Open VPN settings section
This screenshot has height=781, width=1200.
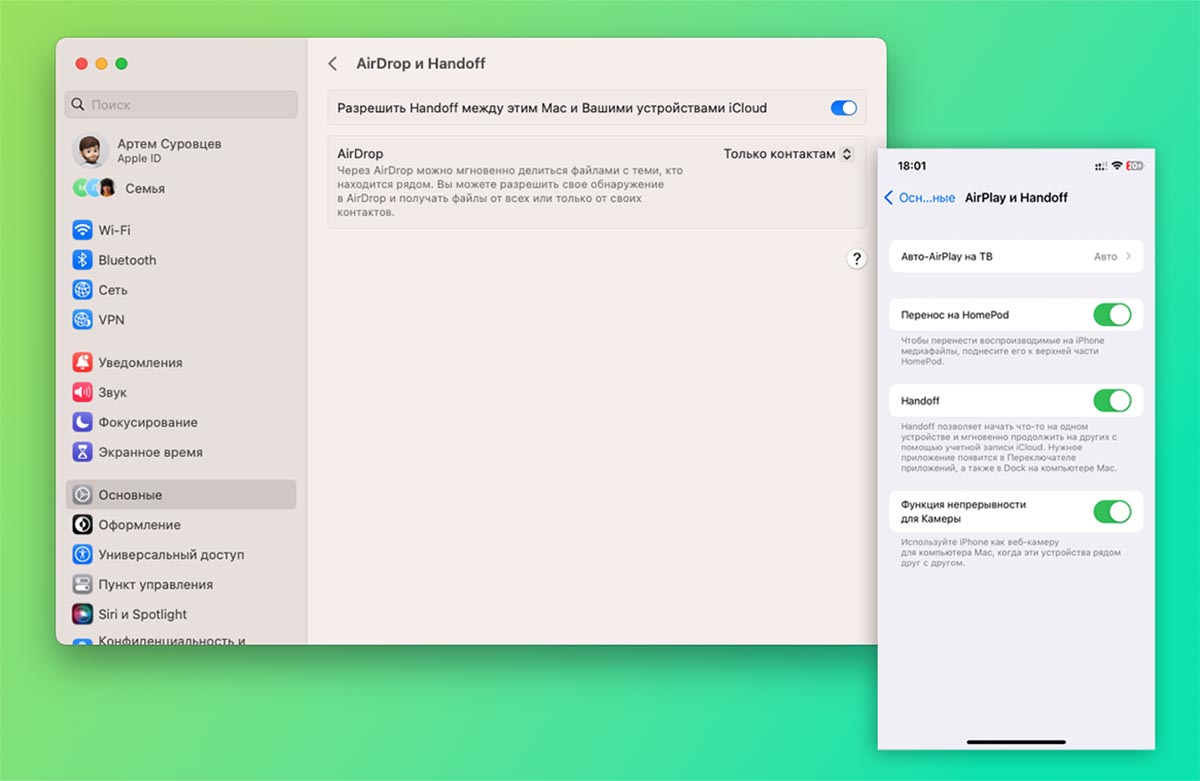181,320
